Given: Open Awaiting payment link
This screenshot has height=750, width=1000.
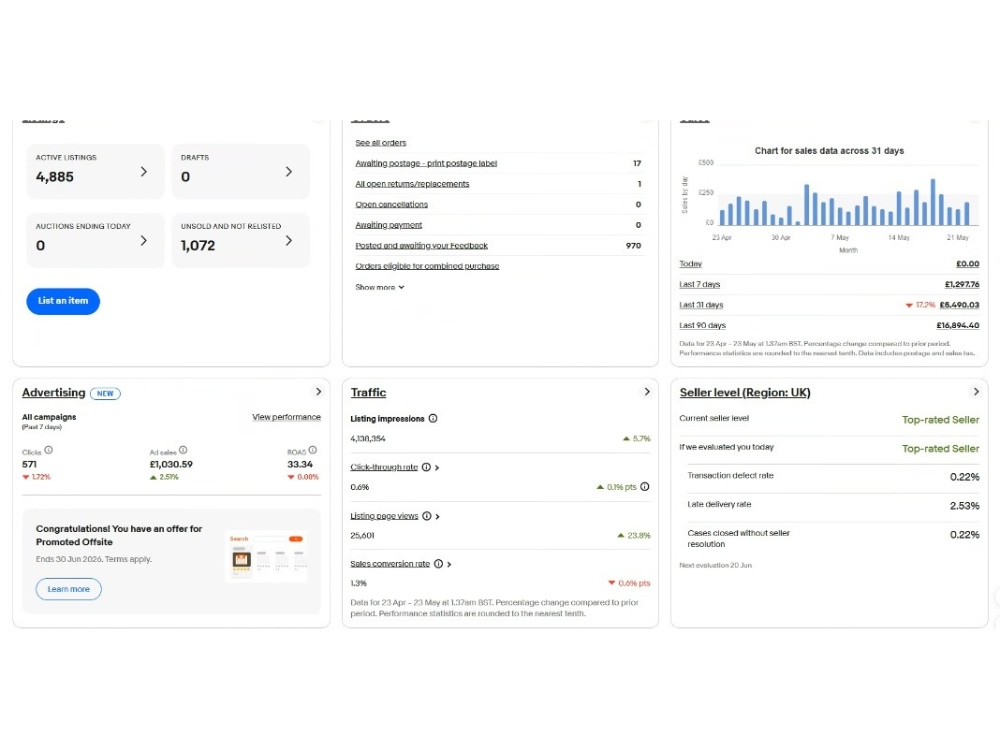Looking at the screenshot, I should (388, 225).
